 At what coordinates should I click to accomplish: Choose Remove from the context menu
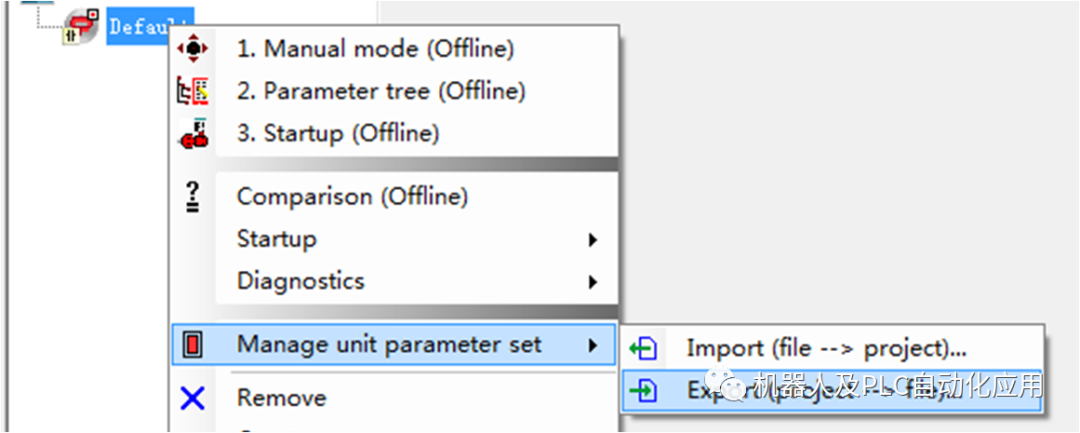[x=281, y=398]
